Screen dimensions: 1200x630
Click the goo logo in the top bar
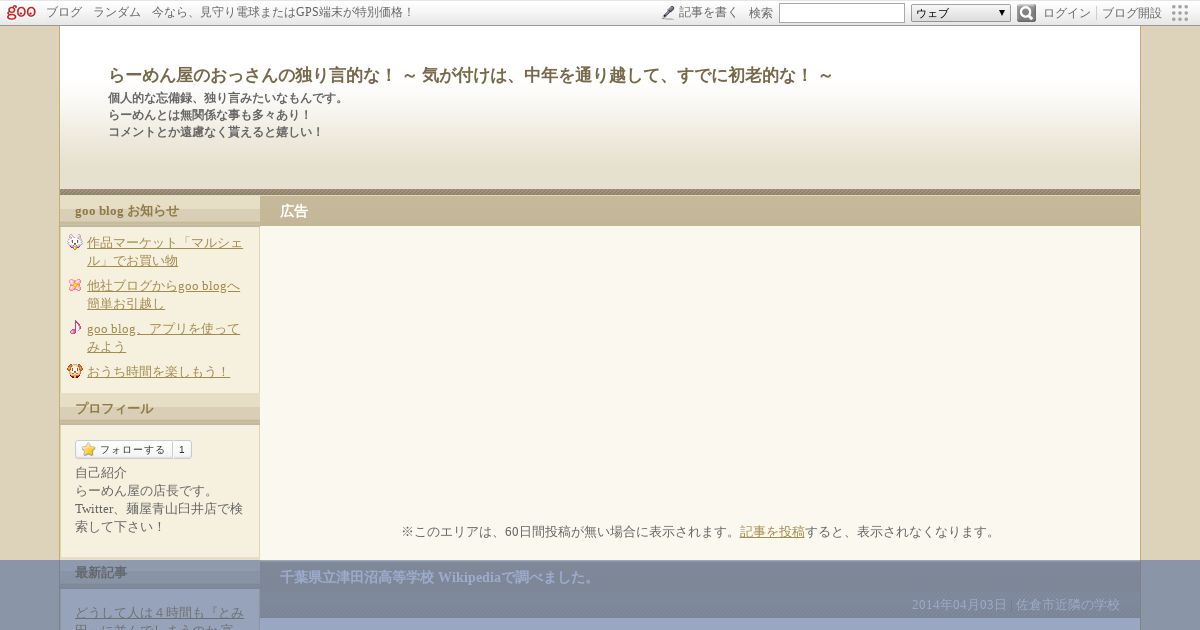(21, 12)
